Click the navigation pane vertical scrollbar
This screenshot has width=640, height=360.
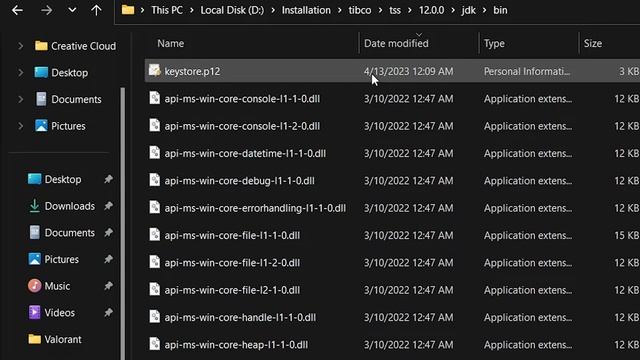122,224
